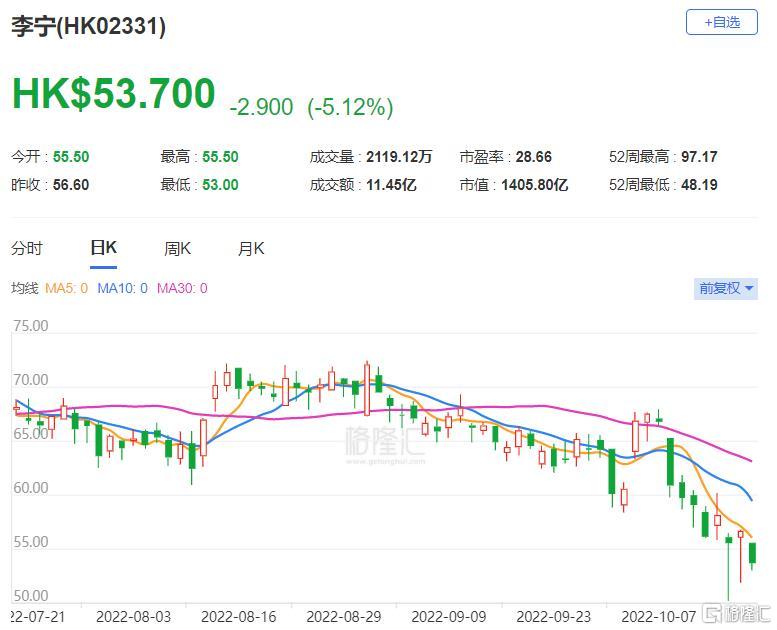Screen dimensions: 777x630
Task: Select the 日K daily chart tab
Action: (103, 249)
